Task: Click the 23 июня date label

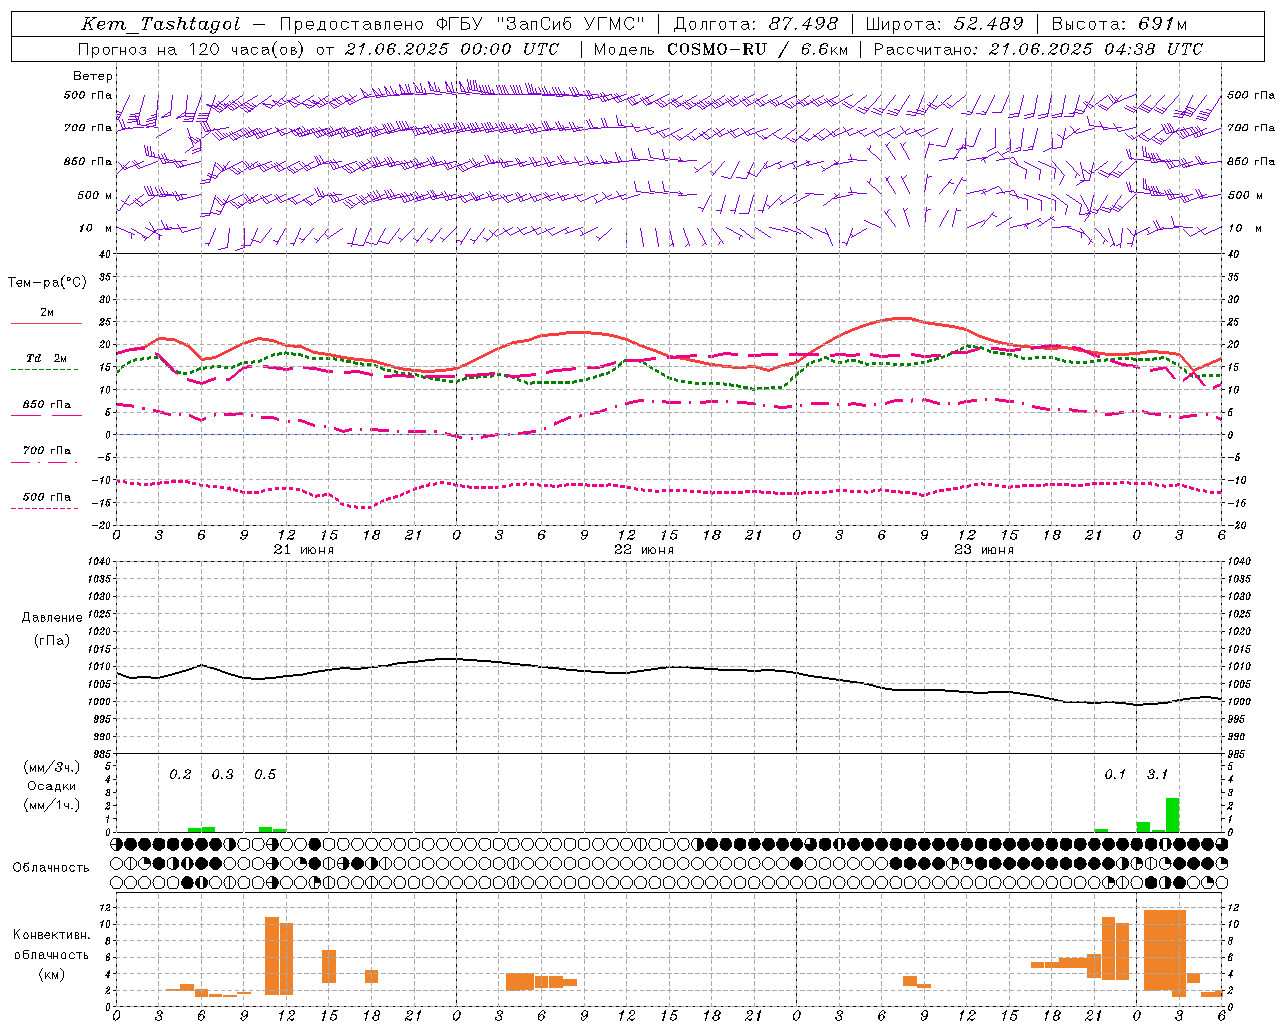Action: coord(984,550)
